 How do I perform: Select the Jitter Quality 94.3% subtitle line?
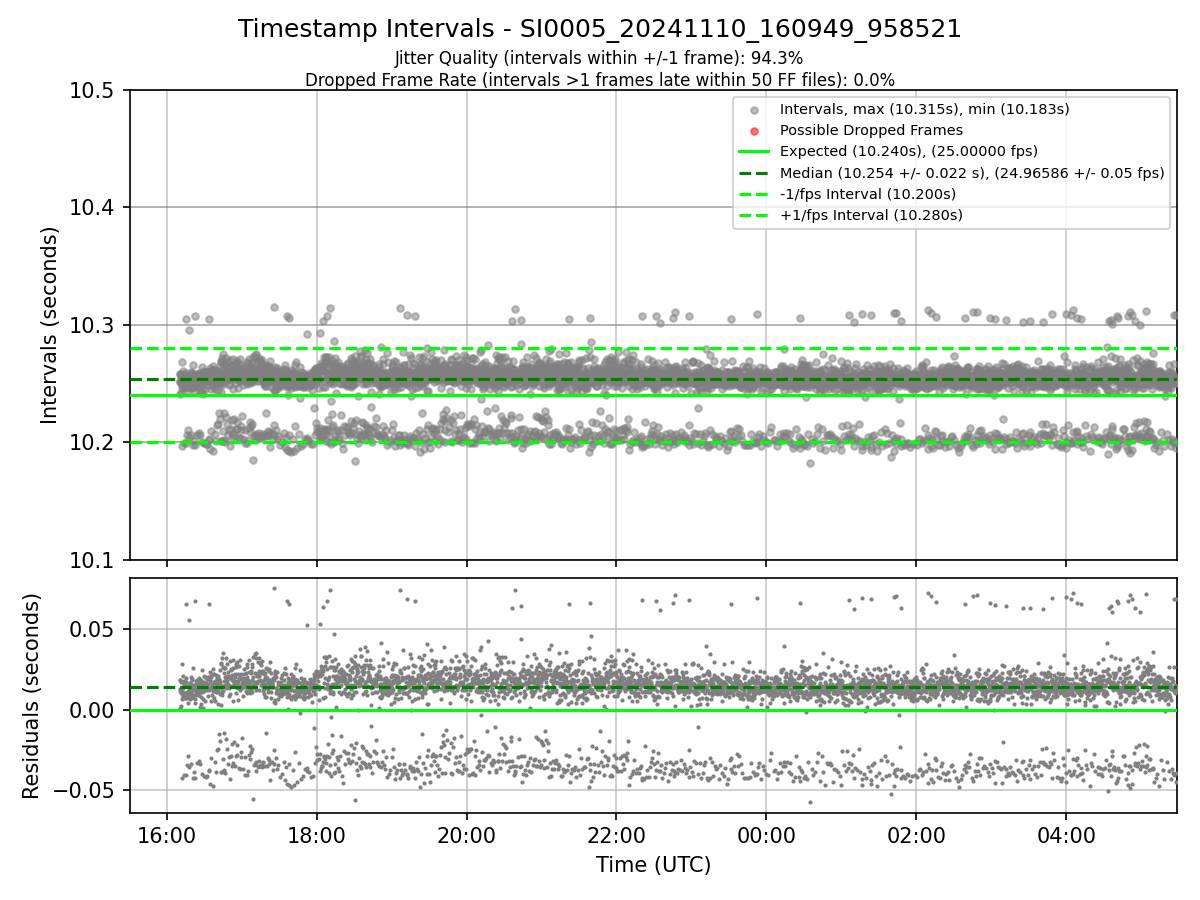[x=600, y=58]
